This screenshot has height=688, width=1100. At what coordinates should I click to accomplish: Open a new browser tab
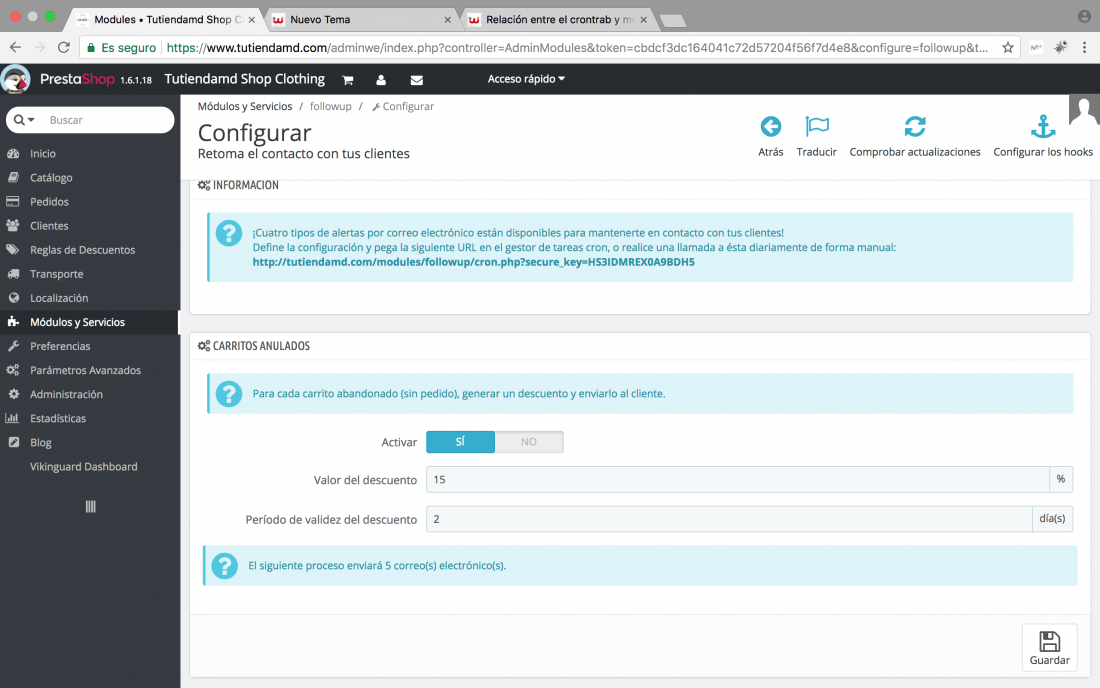pos(673,21)
